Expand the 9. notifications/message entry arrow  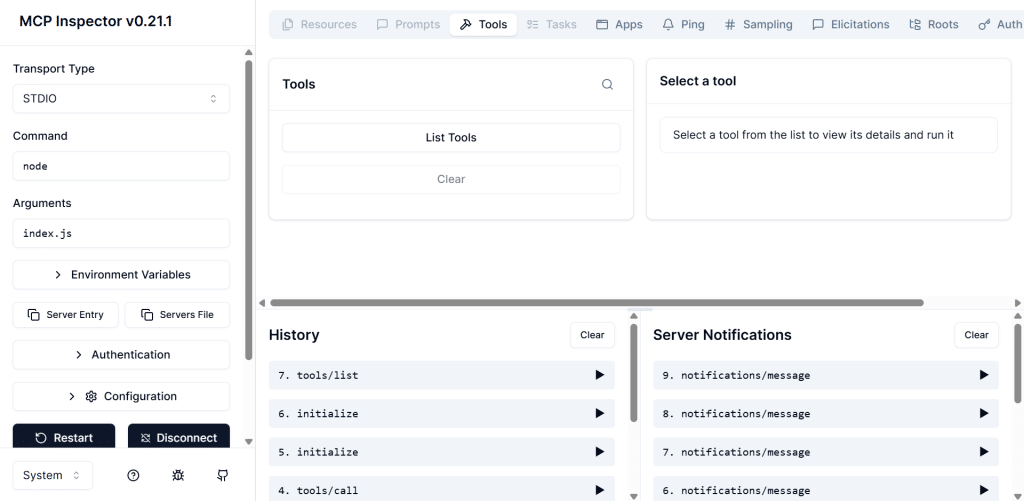(983, 375)
